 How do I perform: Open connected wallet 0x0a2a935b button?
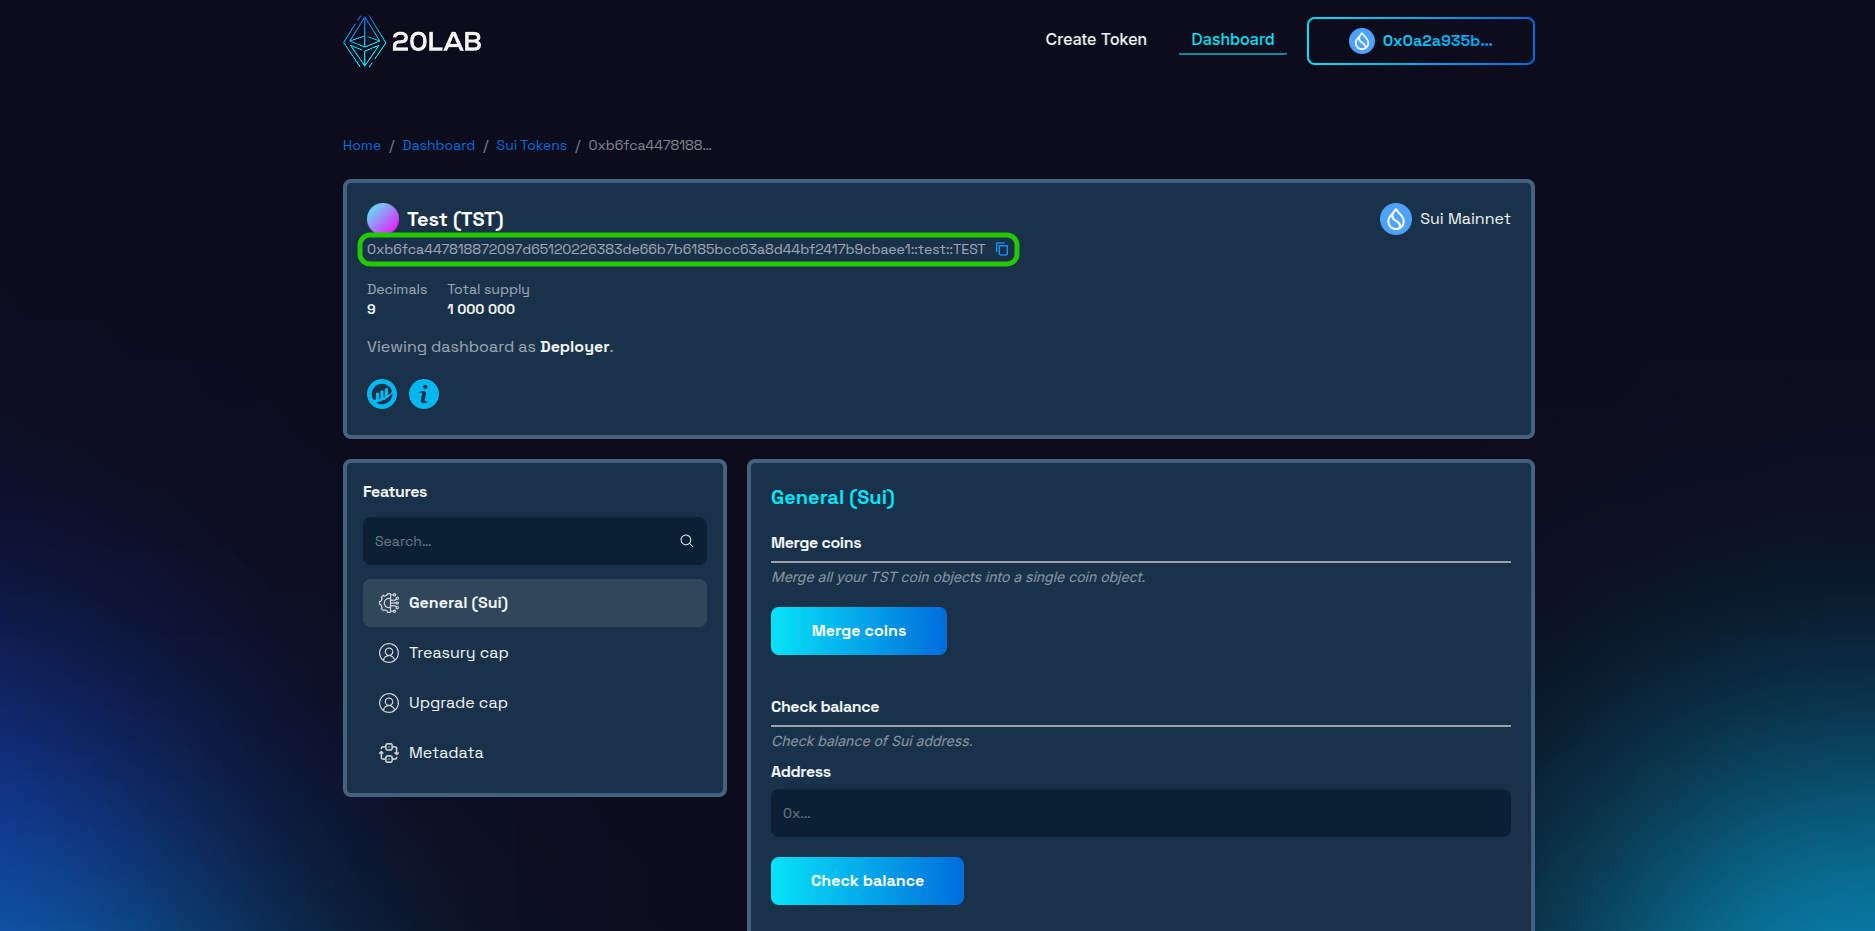tap(1421, 41)
